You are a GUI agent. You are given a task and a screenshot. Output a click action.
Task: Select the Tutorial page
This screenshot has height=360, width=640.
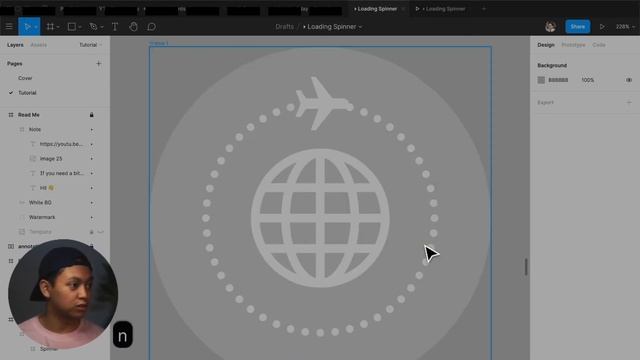click(x=27, y=93)
